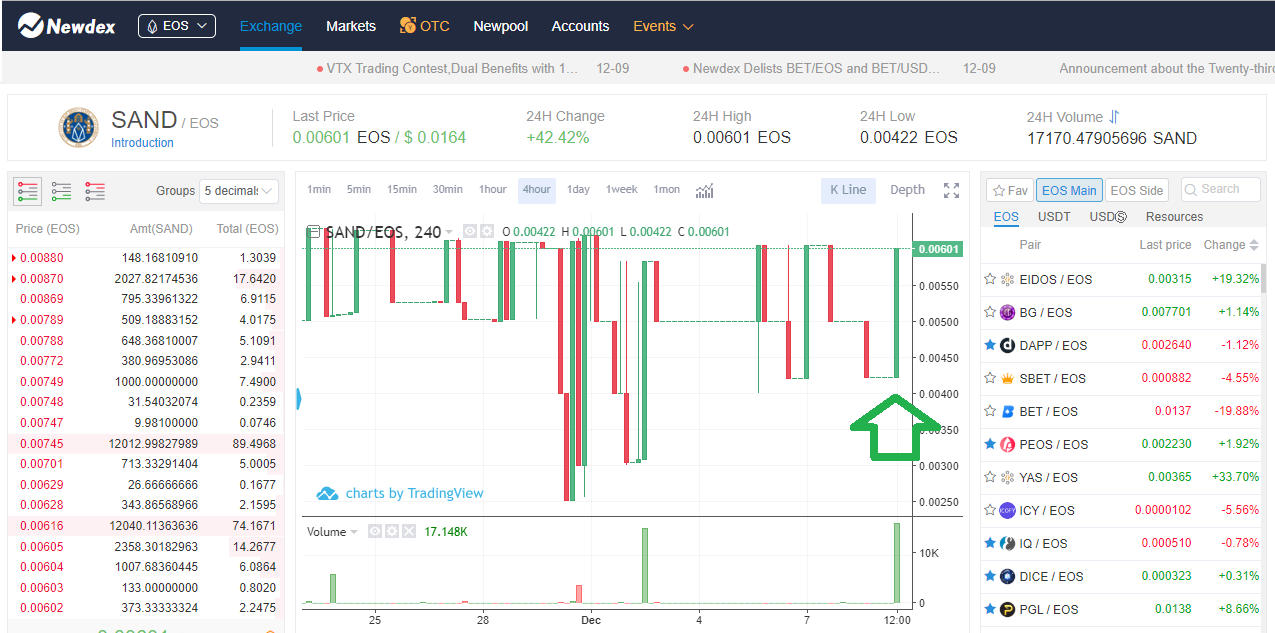Select the 1week chart interval
The width and height of the screenshot is (1275, 633).
621,190
